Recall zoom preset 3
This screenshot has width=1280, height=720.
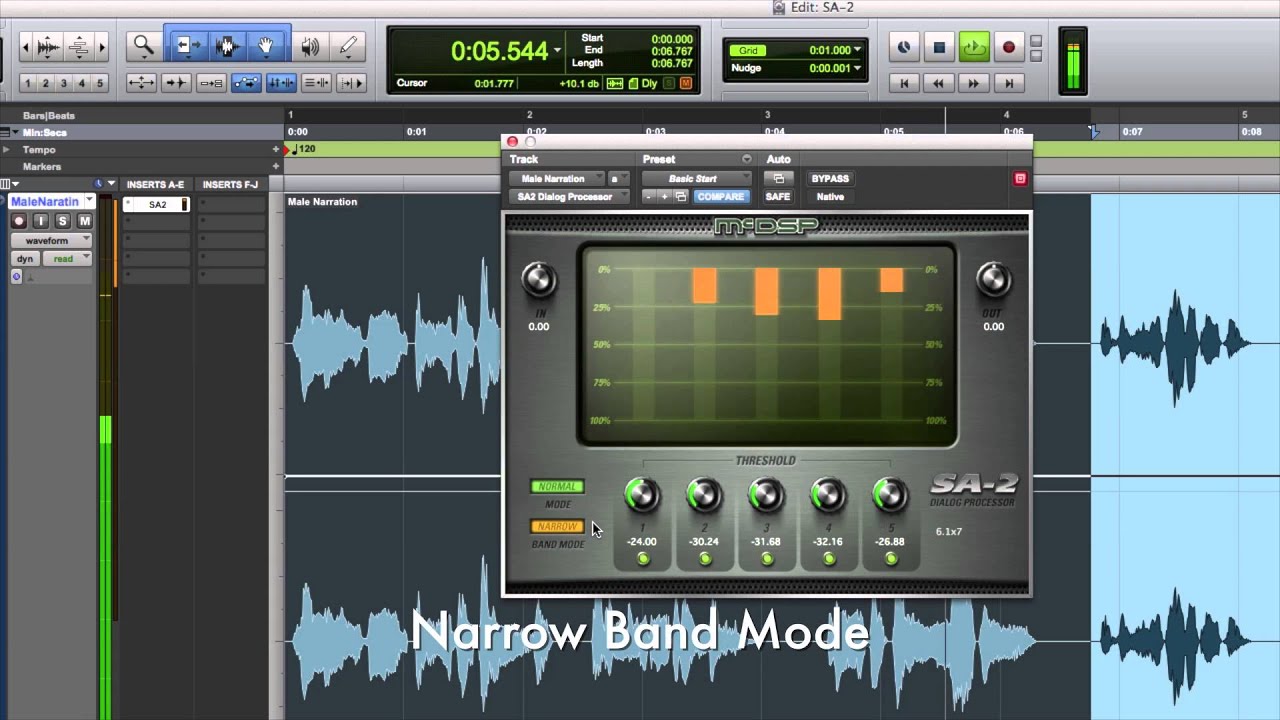pos(64,83)
